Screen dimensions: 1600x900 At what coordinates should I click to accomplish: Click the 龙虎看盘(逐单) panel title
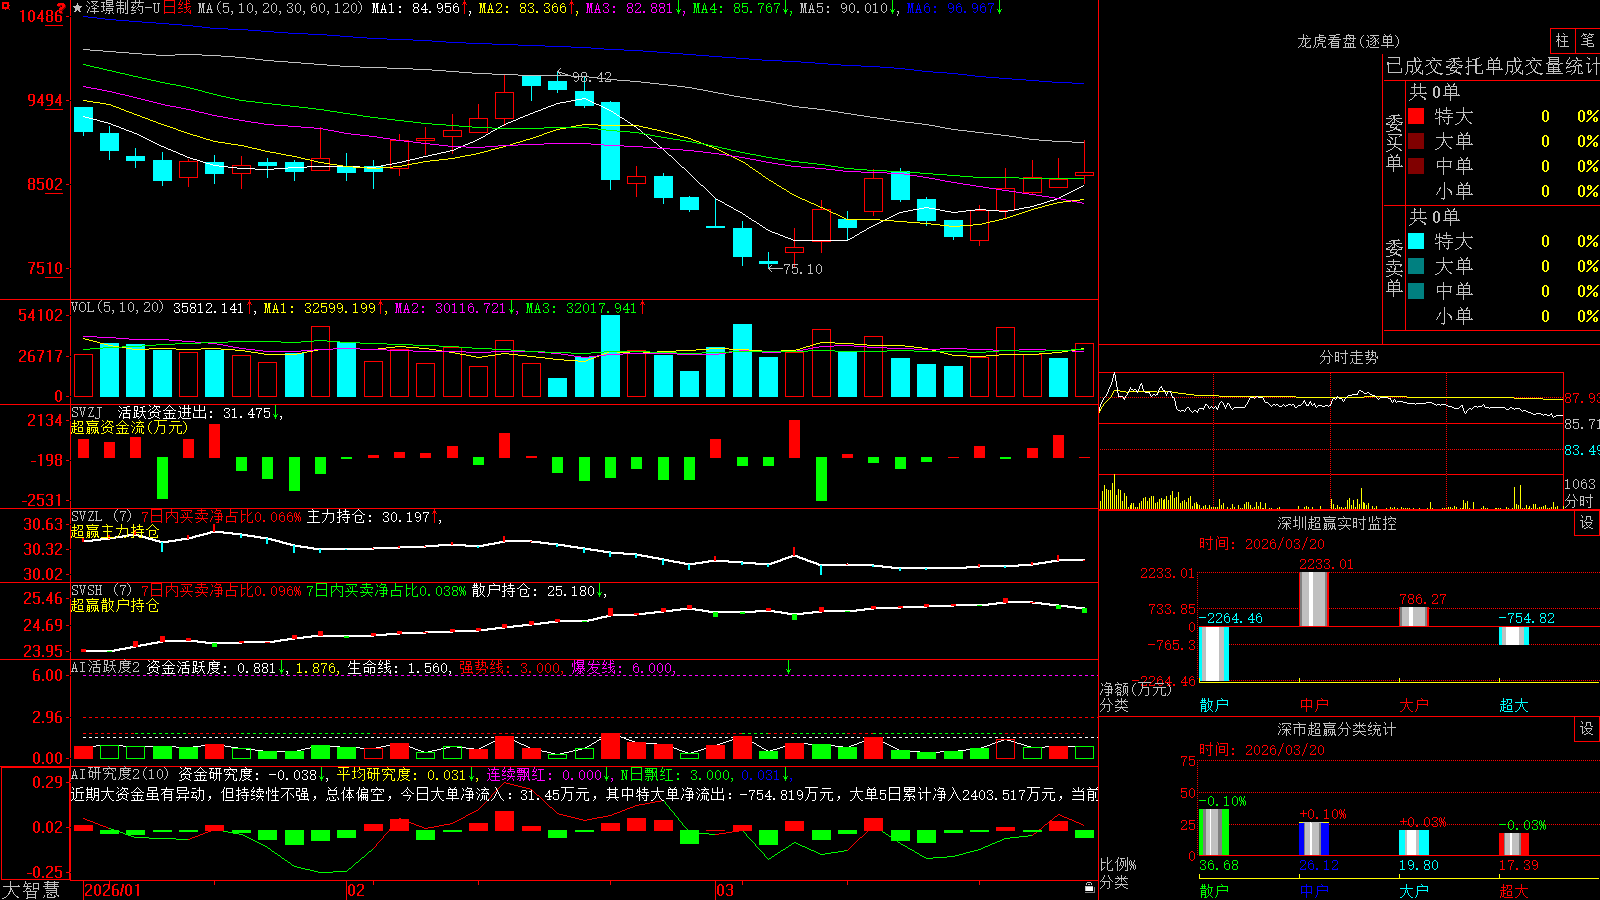pyautogui.click(x=1348, y=41)
